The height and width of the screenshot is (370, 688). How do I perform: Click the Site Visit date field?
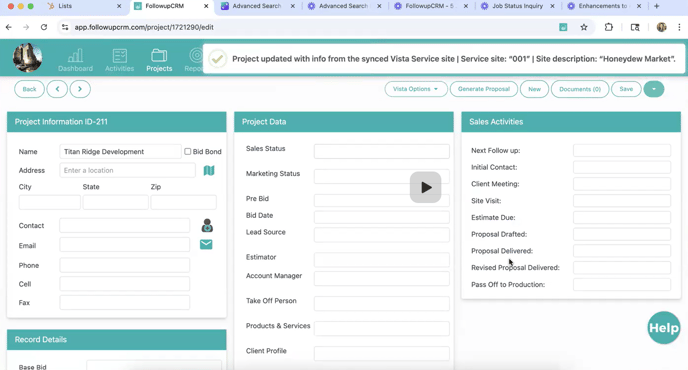[x=622, y=201]
